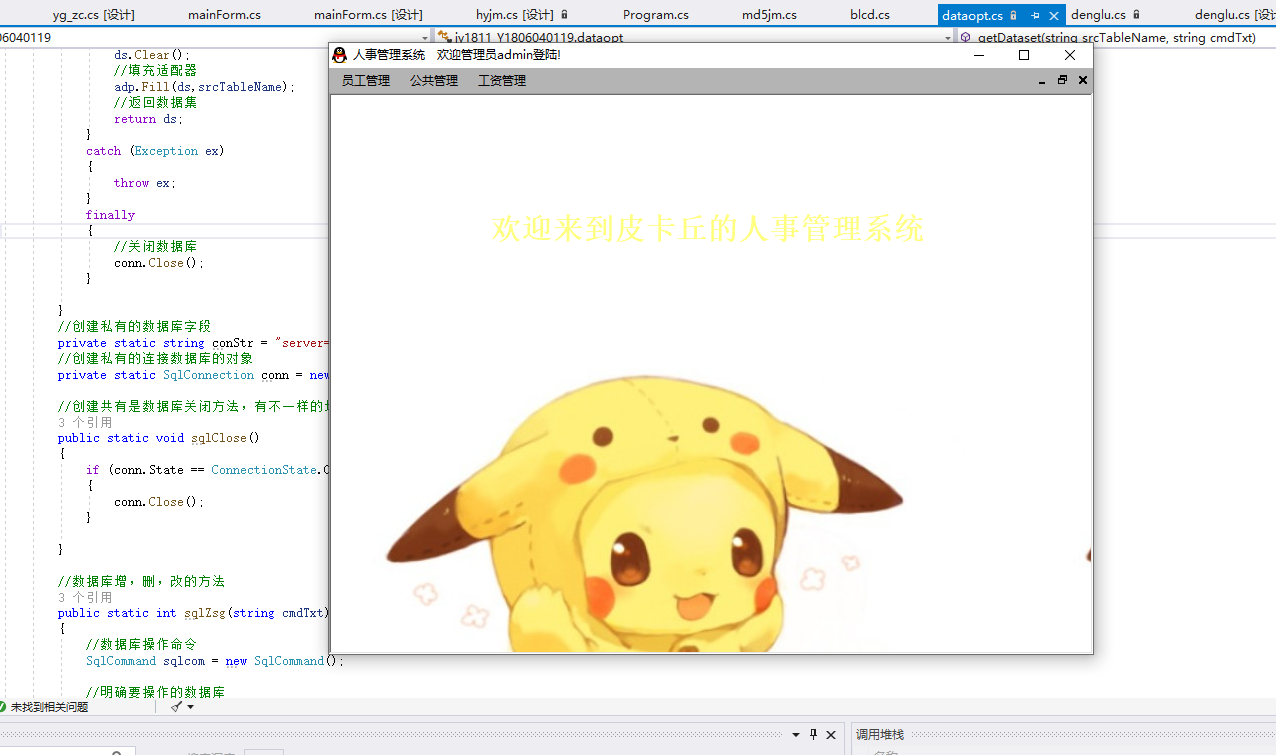Viewport: 1276px width, 755px height.
Task: Click SqlConnection type in code
Action: click(x=209, y=375)
